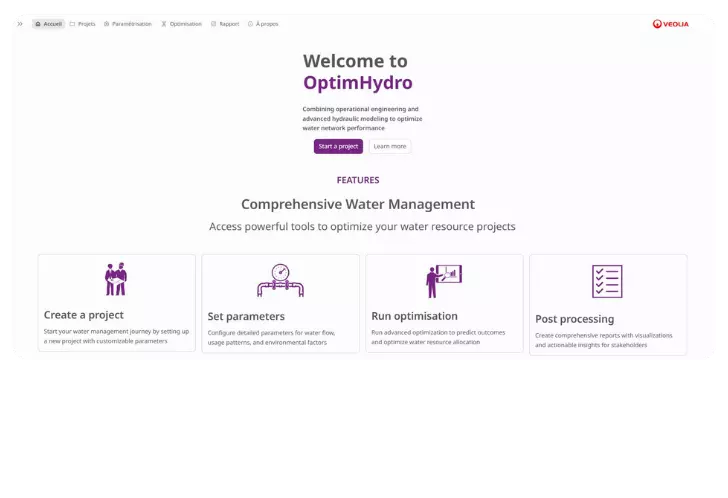Expand the sidebar with double-chevron icon
The height and width of the screenshot is (498, 728).
tap(20, 24)
